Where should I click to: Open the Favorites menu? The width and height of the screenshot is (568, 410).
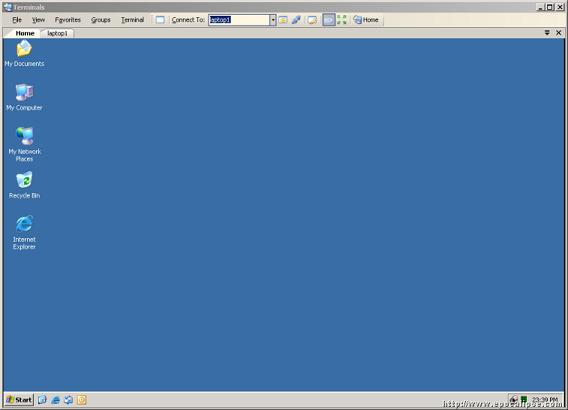coord(68,20)
